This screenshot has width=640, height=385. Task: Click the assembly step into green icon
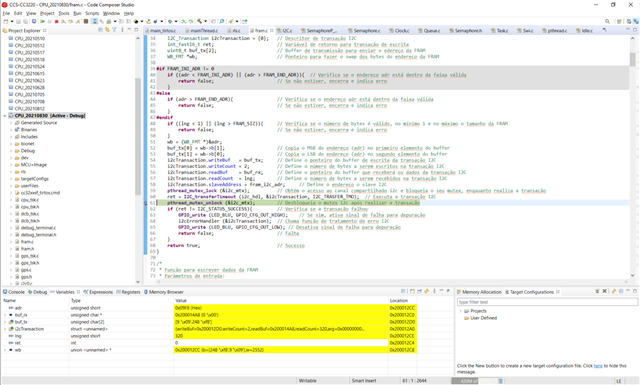(183, 21)
